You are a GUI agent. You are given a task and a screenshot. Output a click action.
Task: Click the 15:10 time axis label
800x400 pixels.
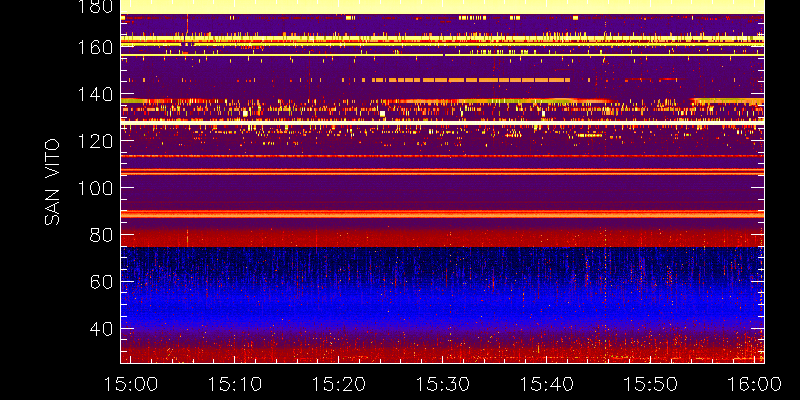(x=235, y=384)
